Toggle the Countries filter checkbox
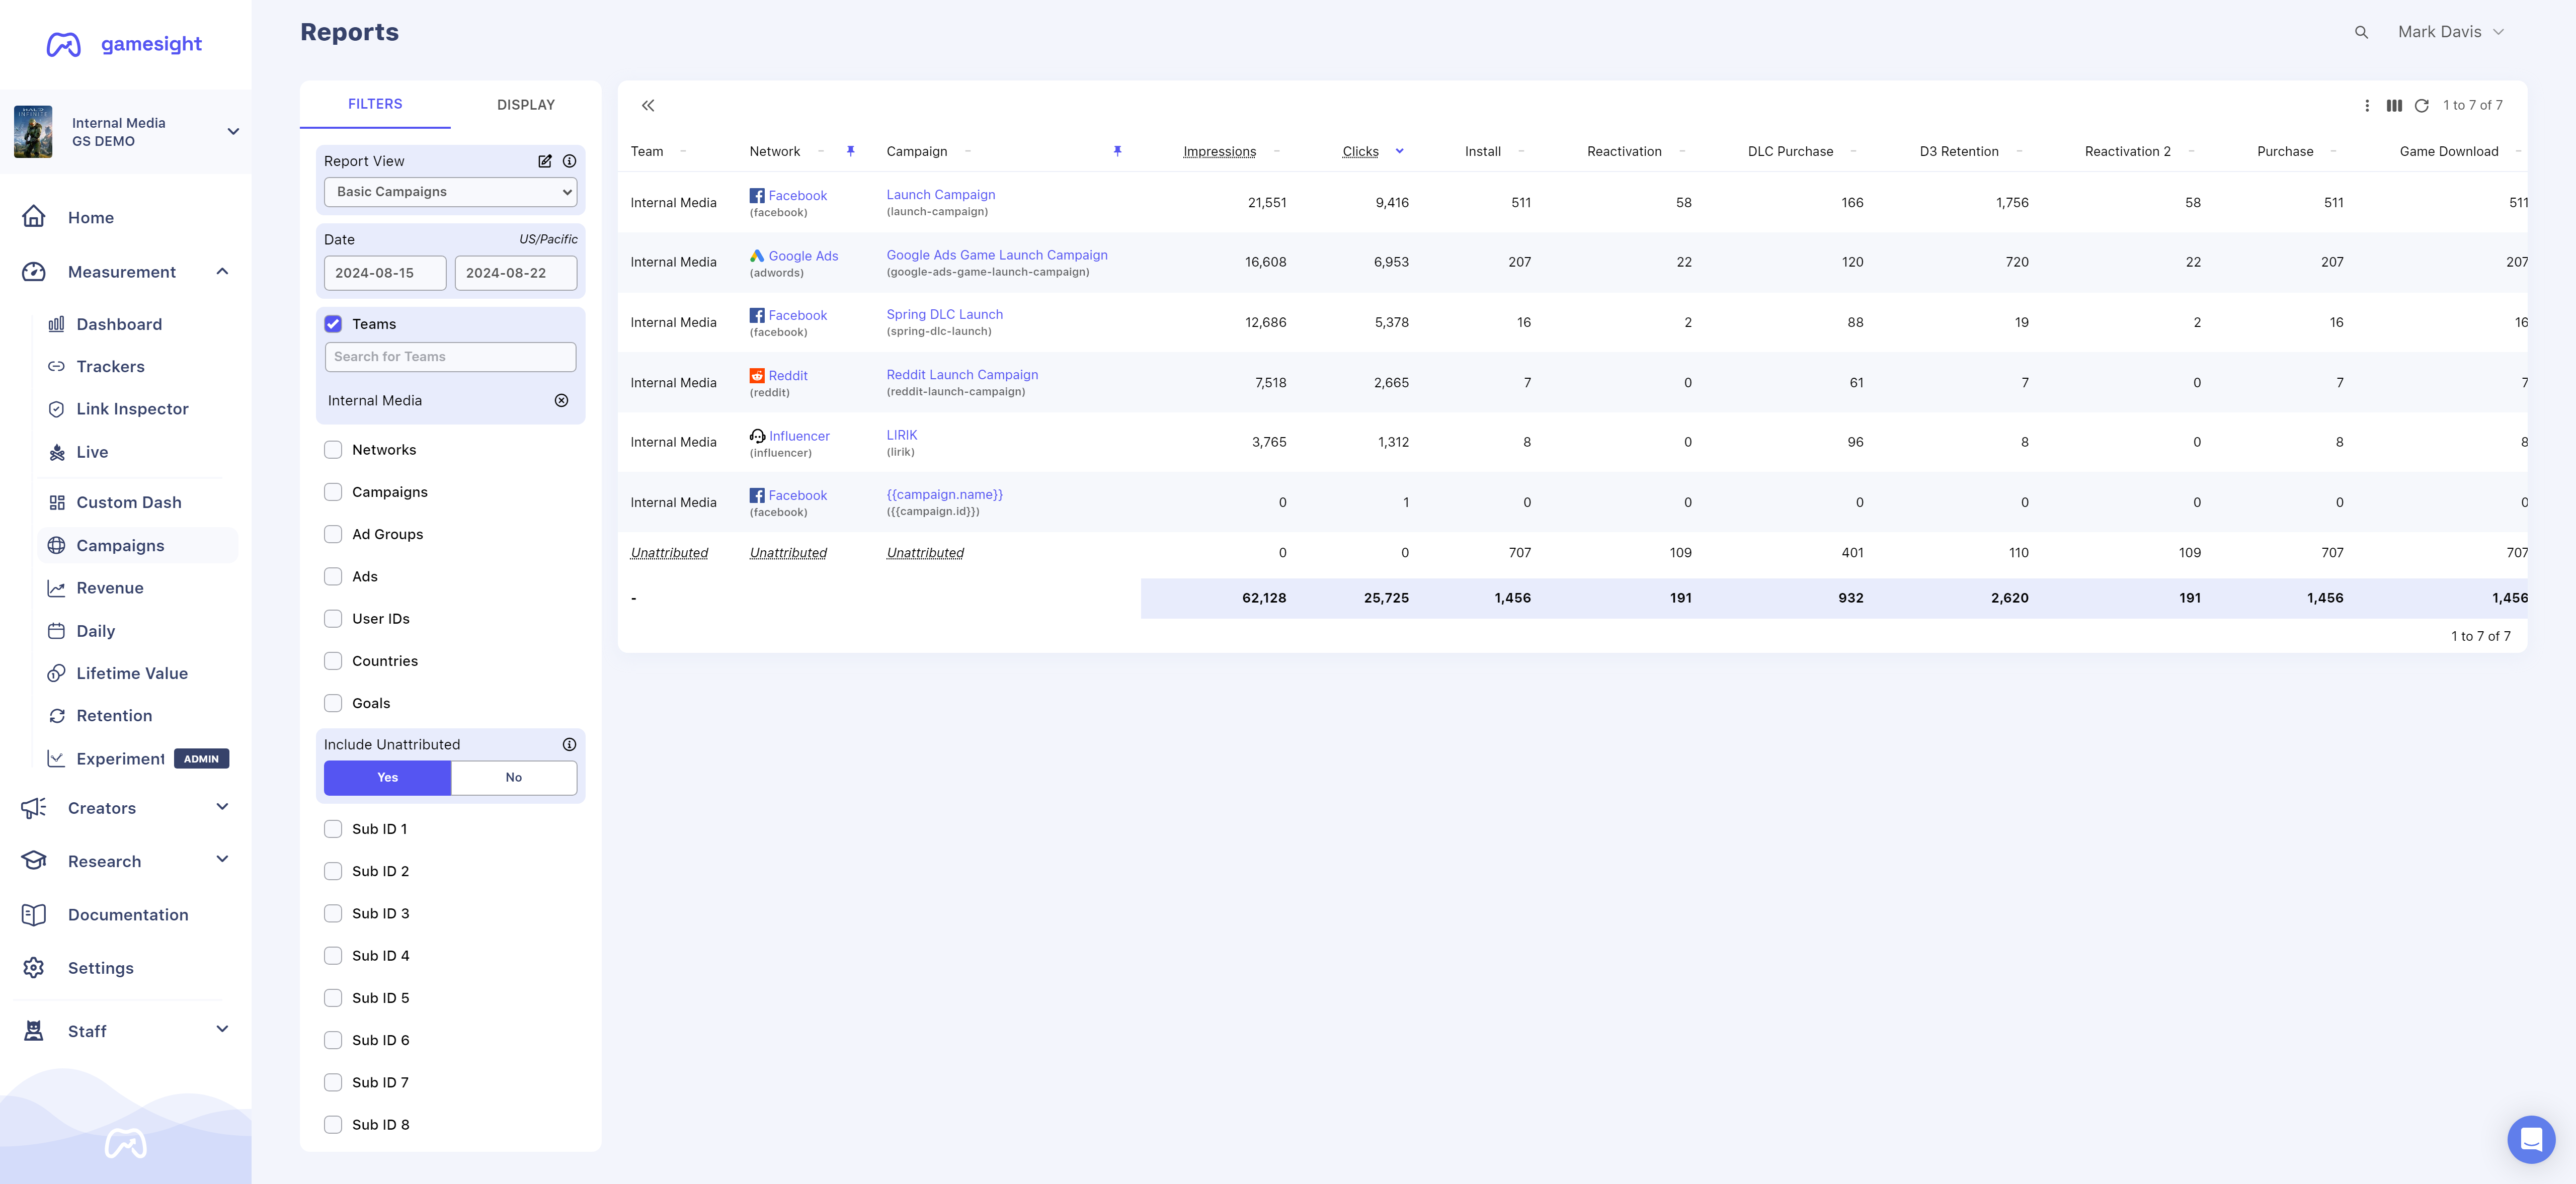 (333, 661)
